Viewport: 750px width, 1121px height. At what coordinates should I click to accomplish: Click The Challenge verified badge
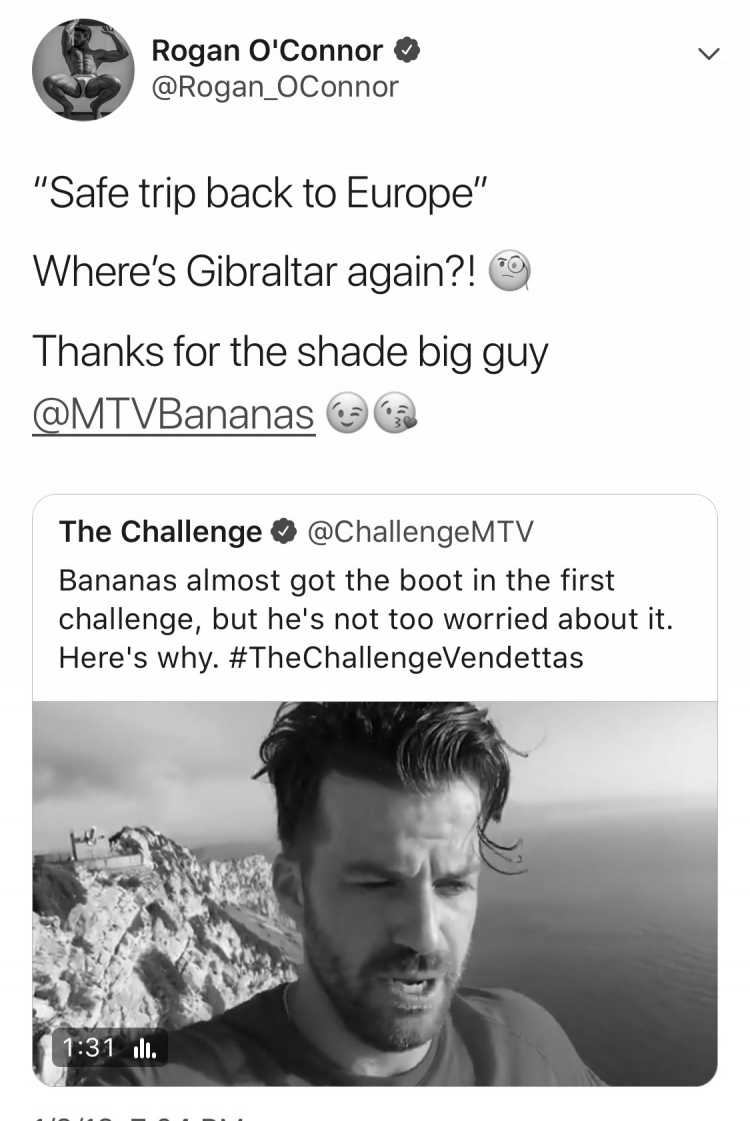point(285,532)
